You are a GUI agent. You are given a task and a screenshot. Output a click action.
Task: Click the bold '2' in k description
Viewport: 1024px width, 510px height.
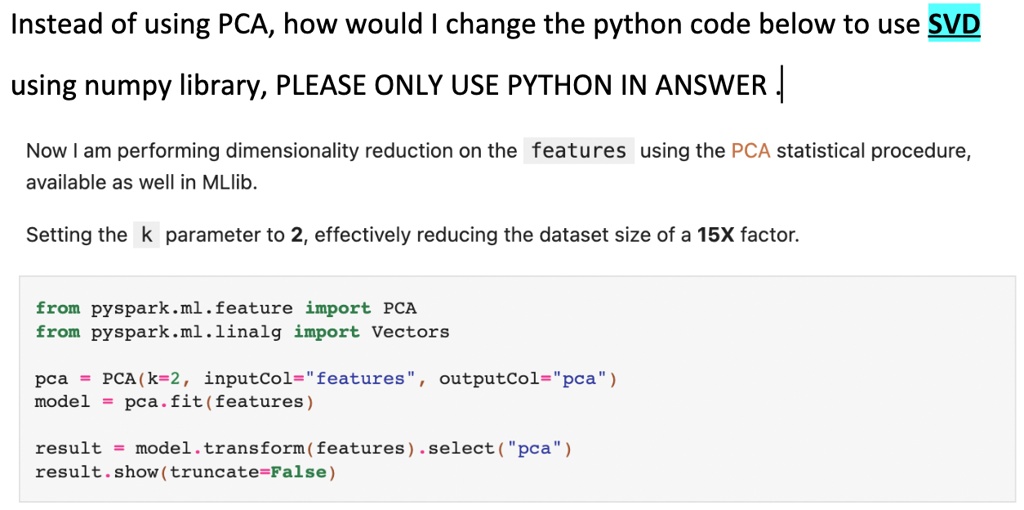[x=297, y=234]
